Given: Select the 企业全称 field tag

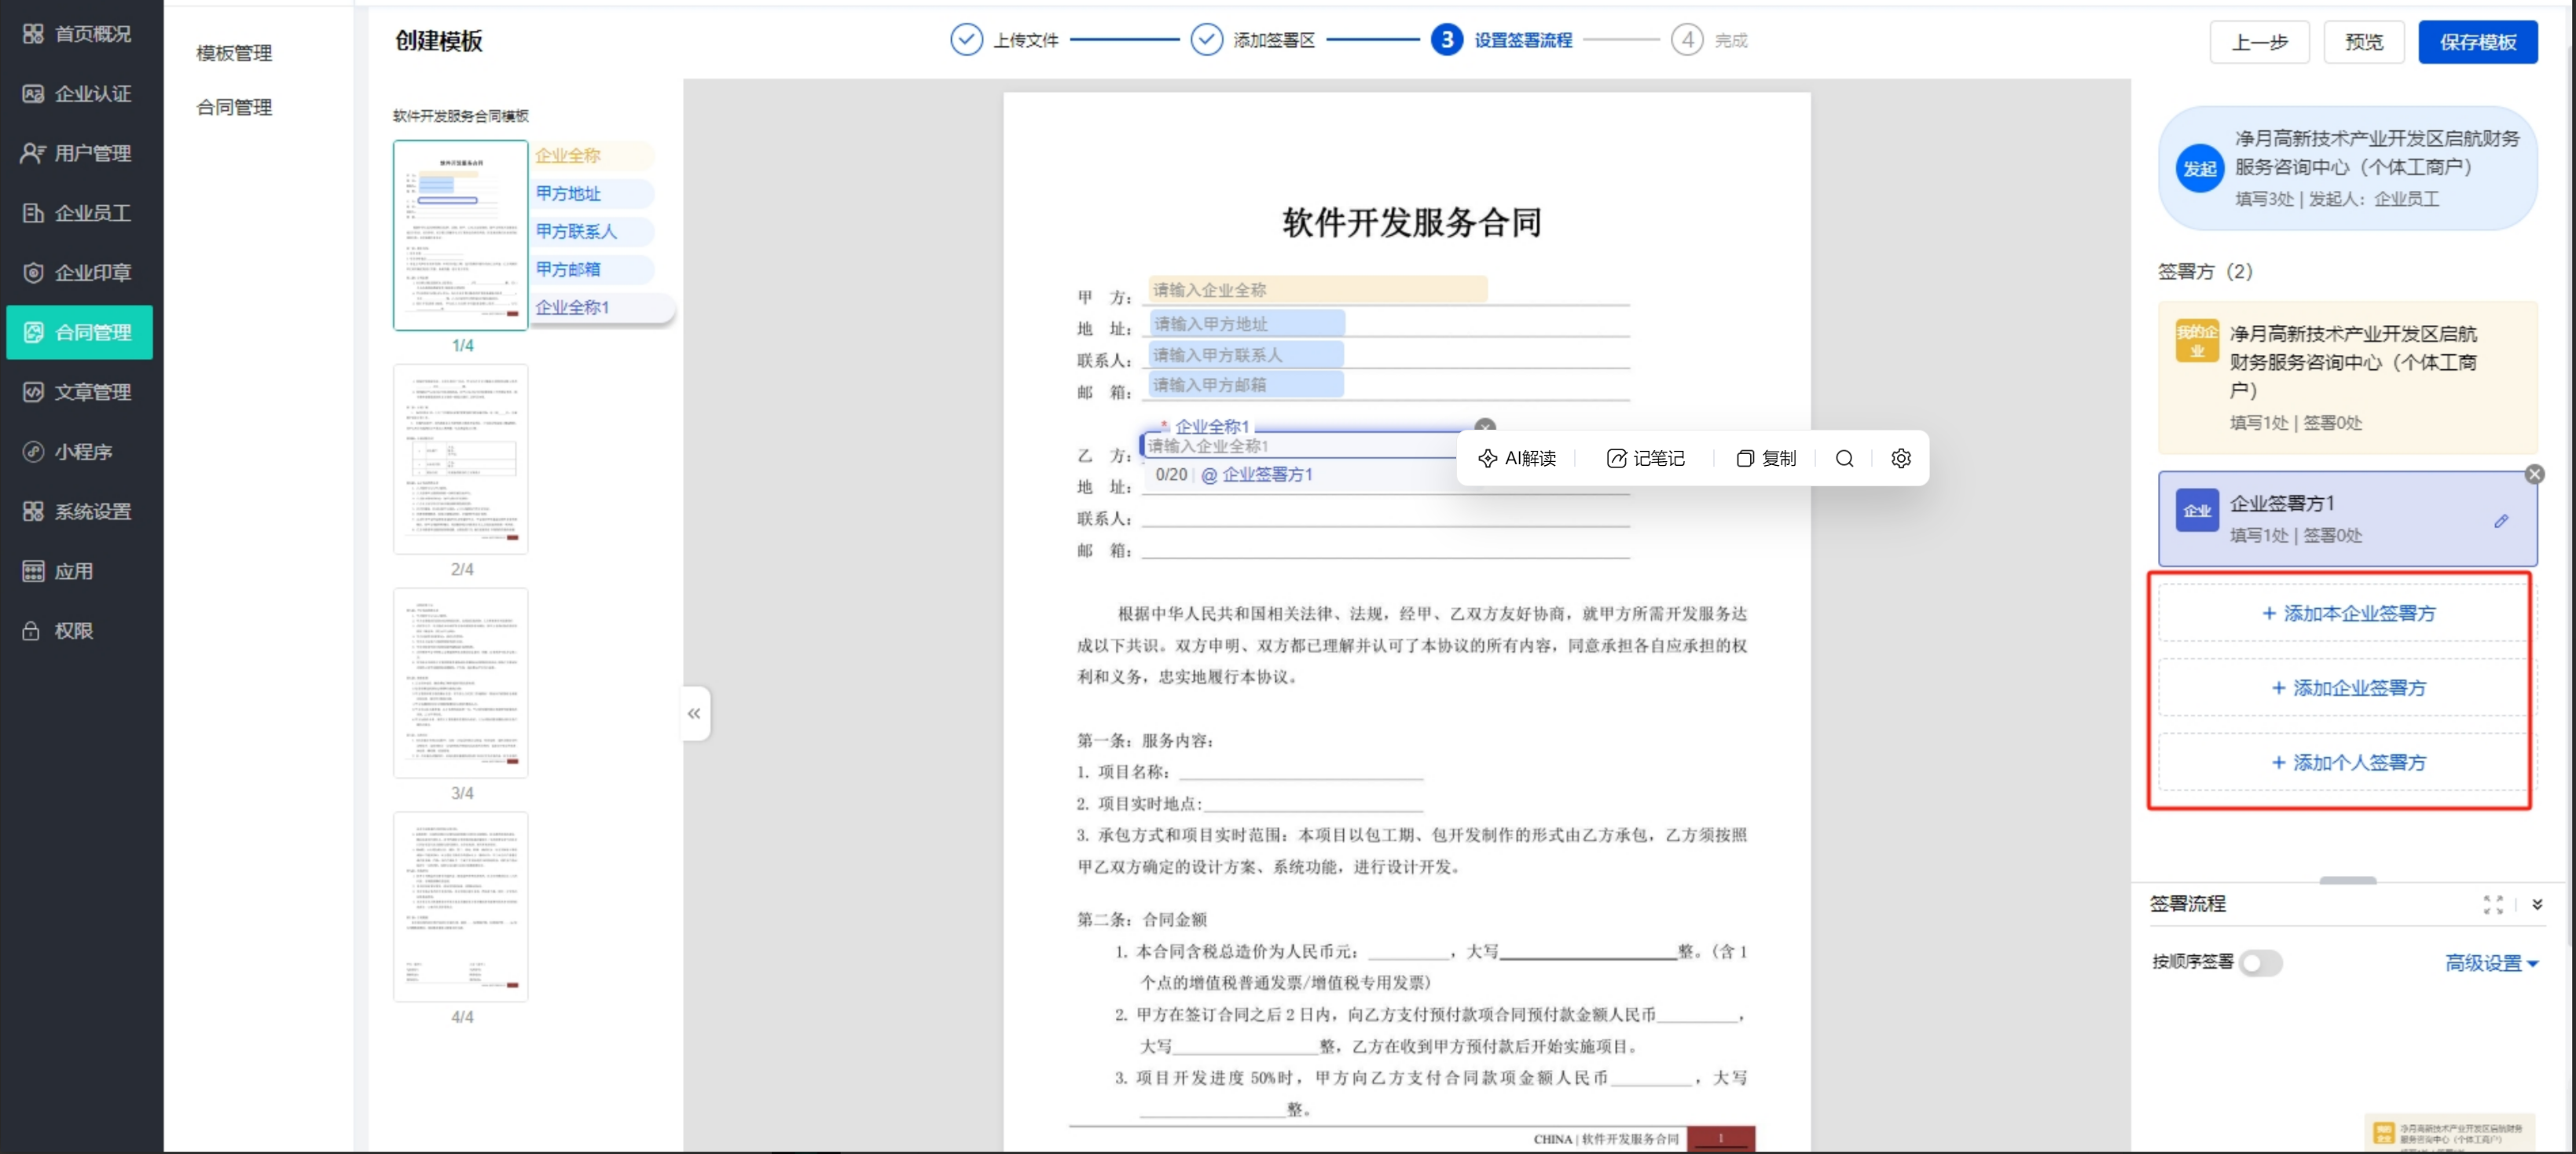Looking at the screenshot, I should click(592, 156).
